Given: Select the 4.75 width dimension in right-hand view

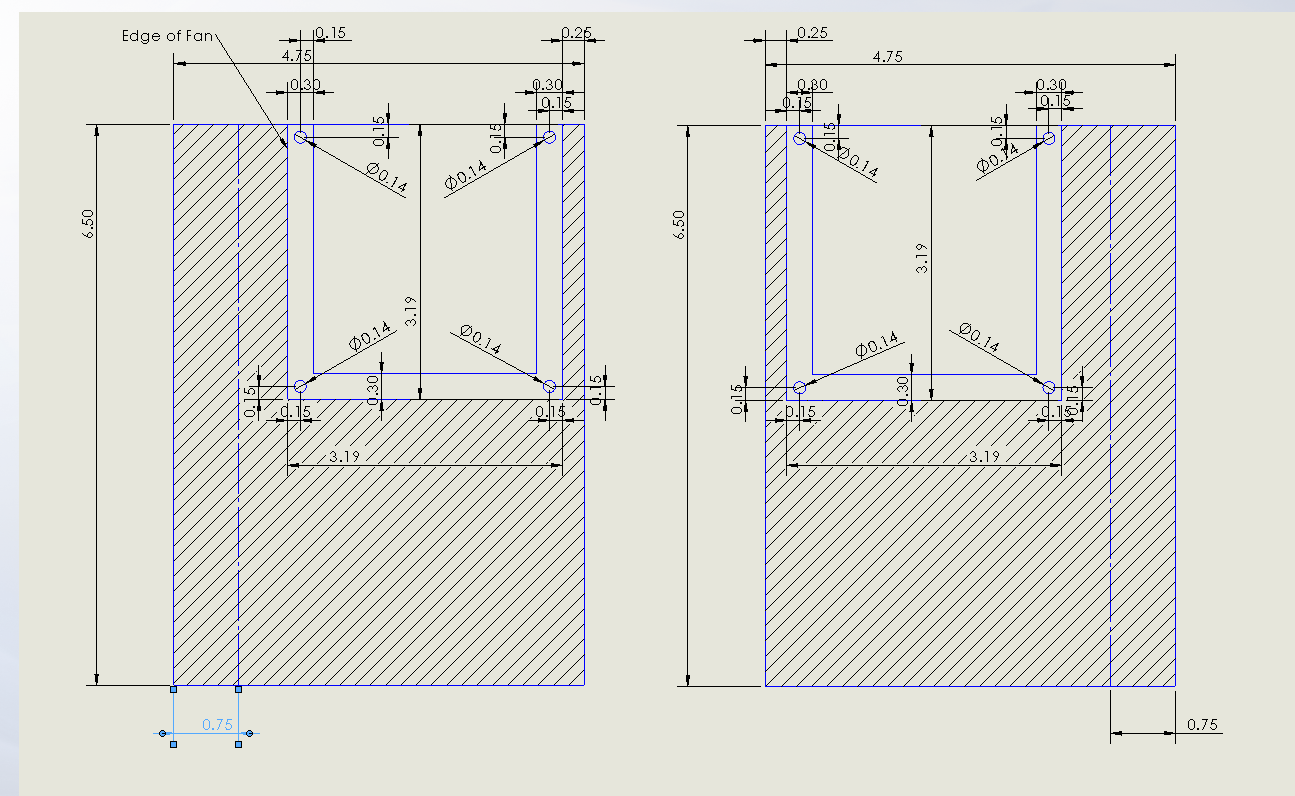Looking at the screenshot, I should pyautogui.click(x=887, y=57).
